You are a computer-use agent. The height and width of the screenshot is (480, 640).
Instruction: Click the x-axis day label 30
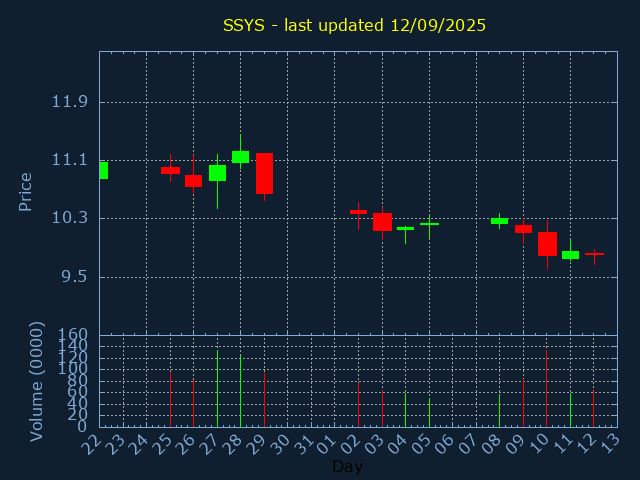pyautogui.click(x=280, y=445)
